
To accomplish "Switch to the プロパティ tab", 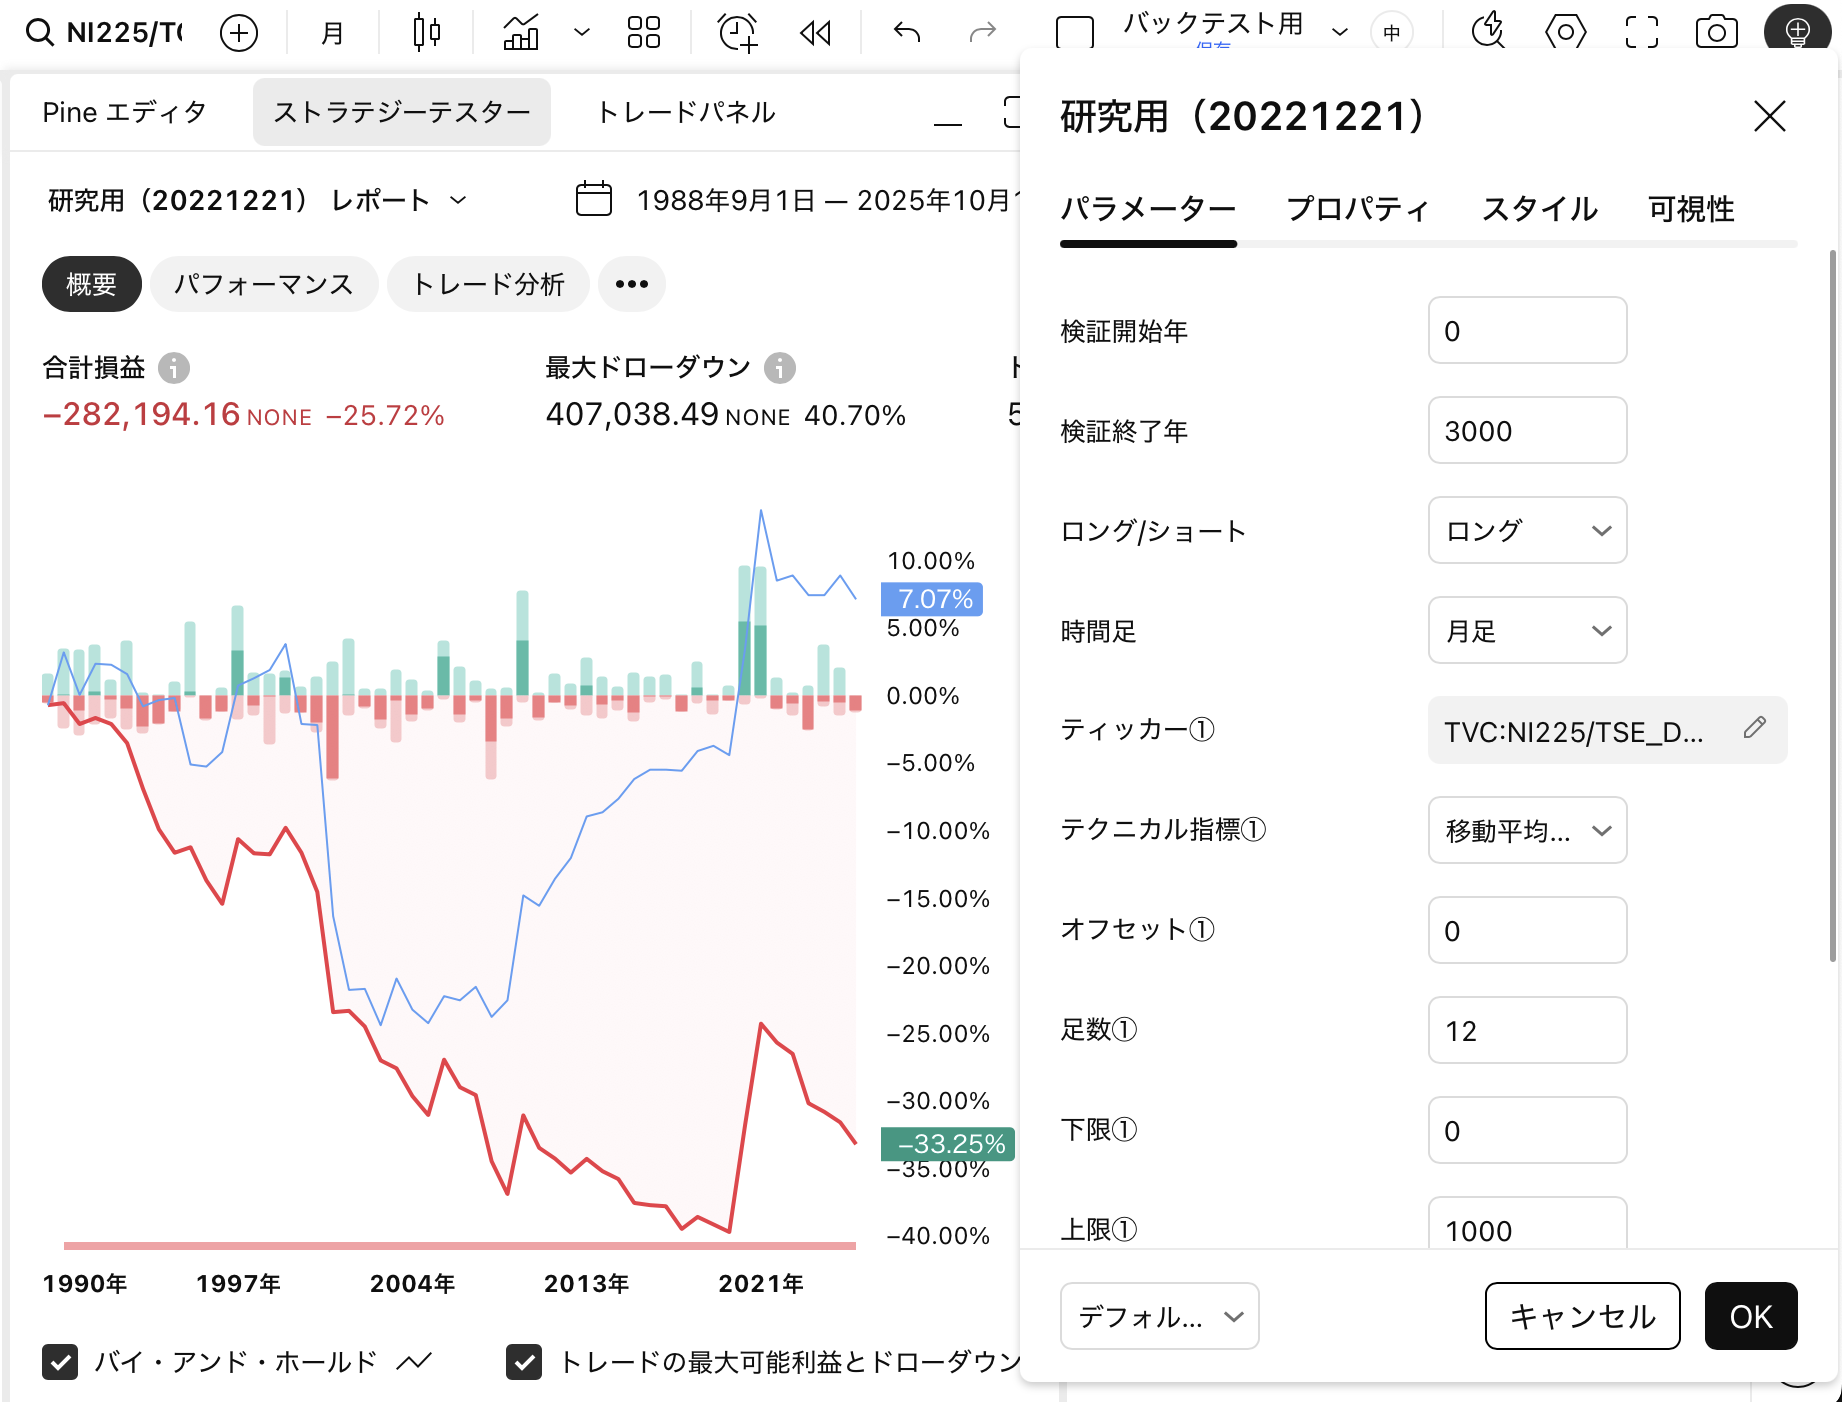I will [1357, 209].
